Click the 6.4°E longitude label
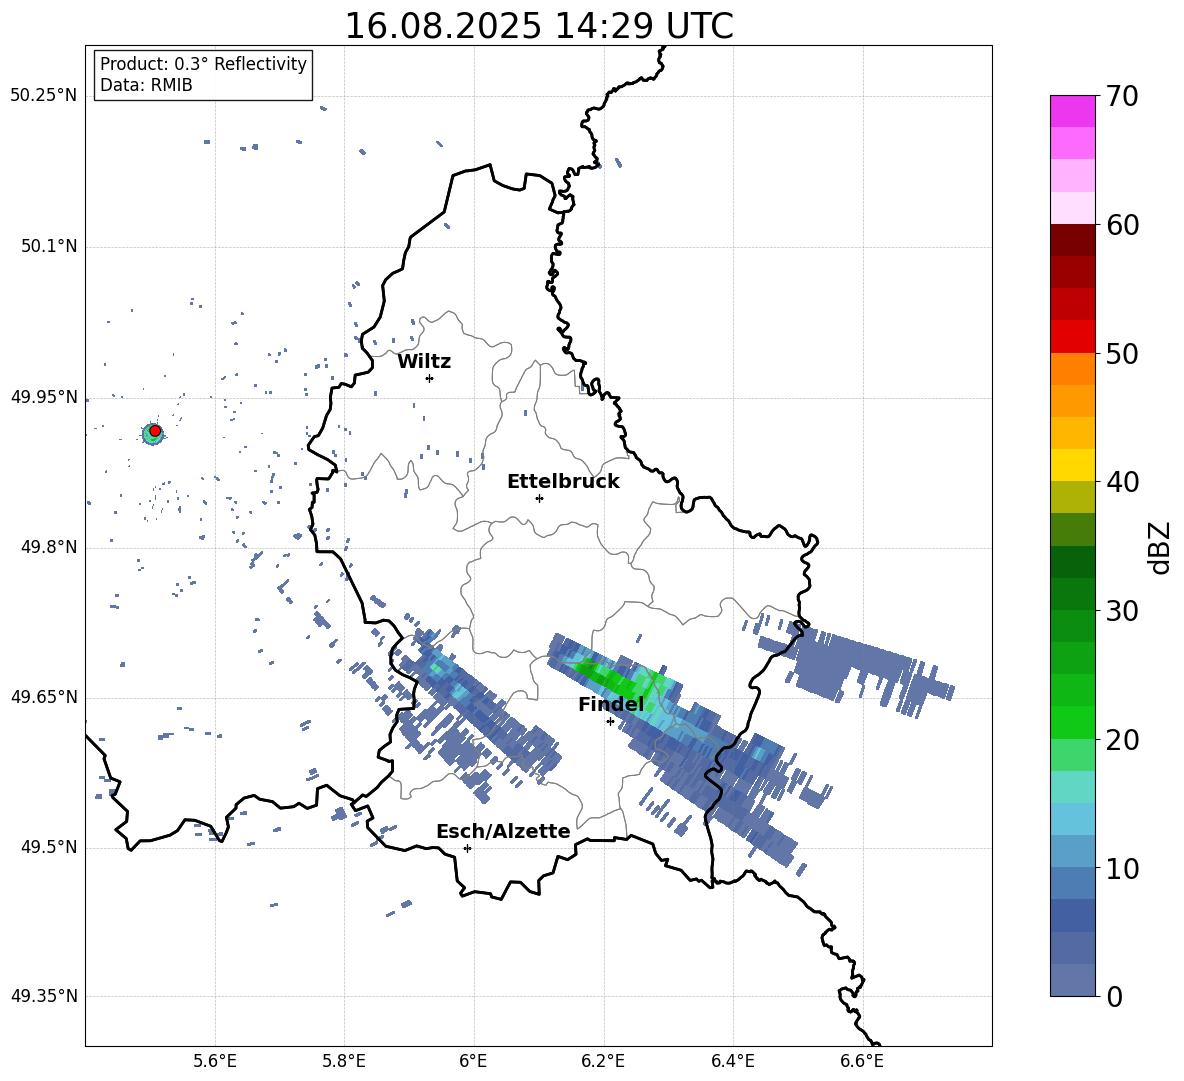 (x=732, y=1061)
